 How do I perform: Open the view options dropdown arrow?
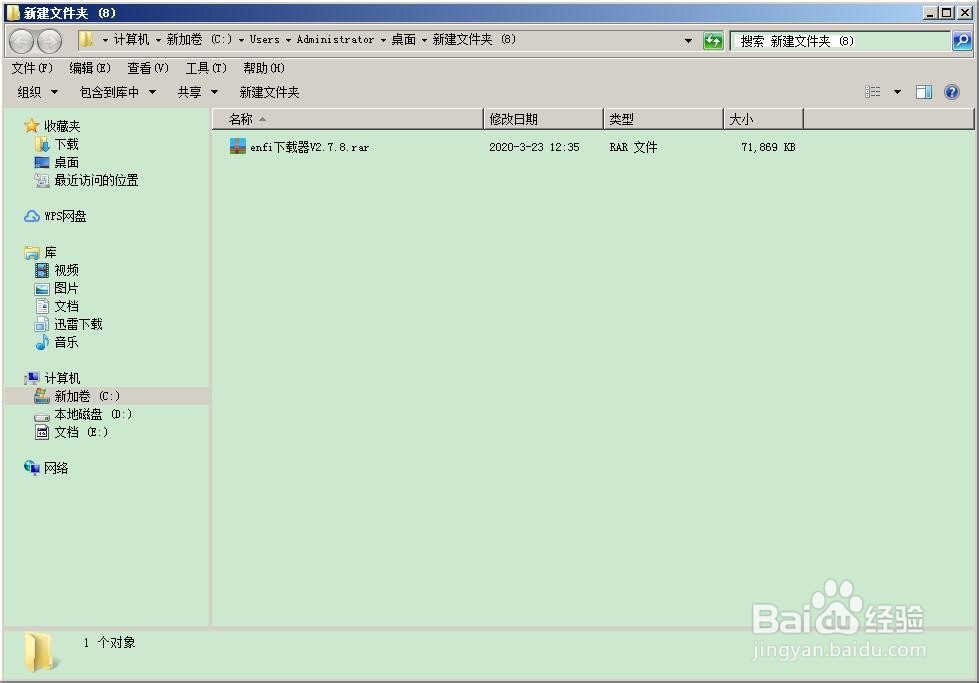click(897, 92)
